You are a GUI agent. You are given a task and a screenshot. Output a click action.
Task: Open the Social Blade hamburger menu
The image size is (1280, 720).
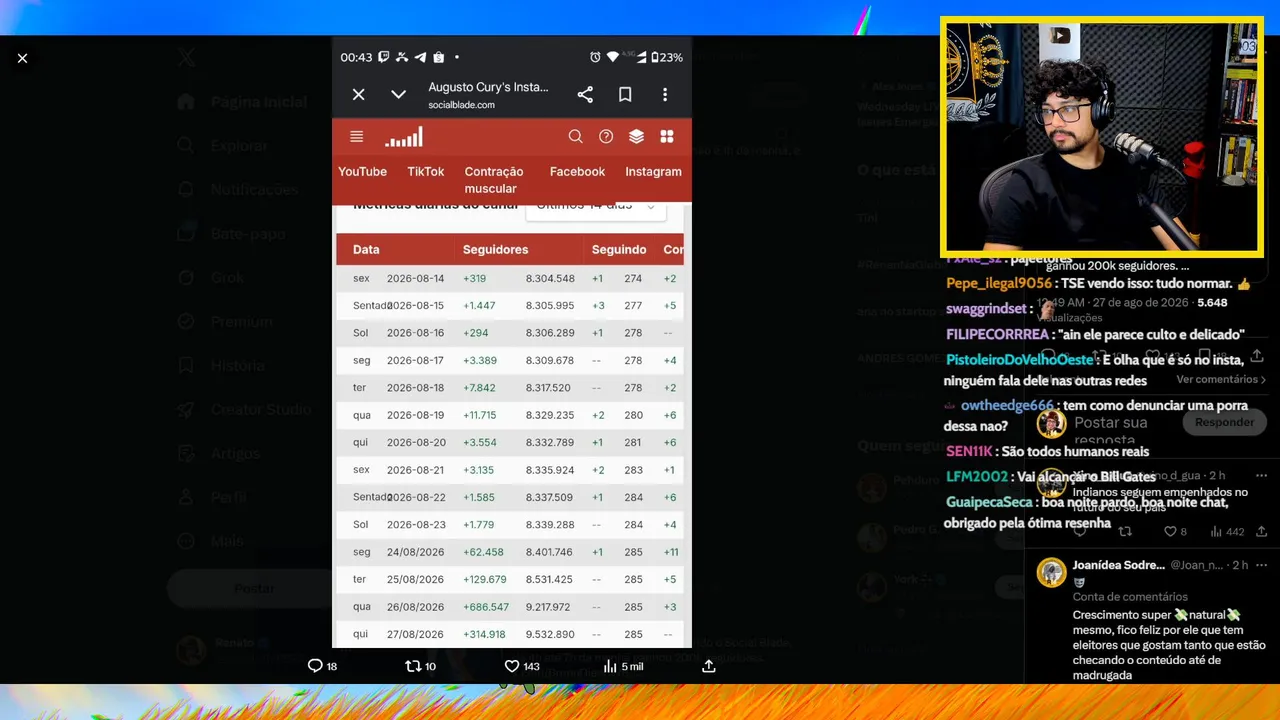point(357,137)
